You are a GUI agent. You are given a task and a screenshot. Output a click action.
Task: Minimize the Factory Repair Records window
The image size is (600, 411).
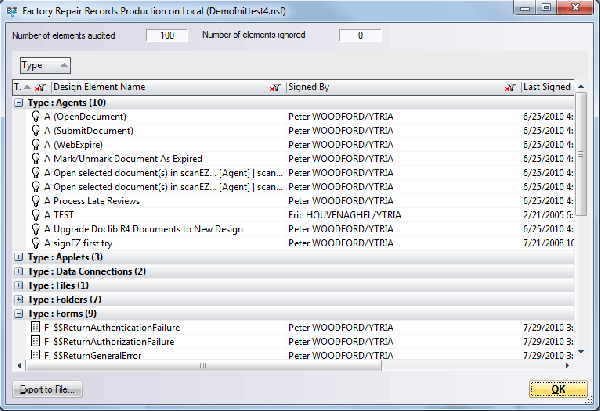click(525, 8)
